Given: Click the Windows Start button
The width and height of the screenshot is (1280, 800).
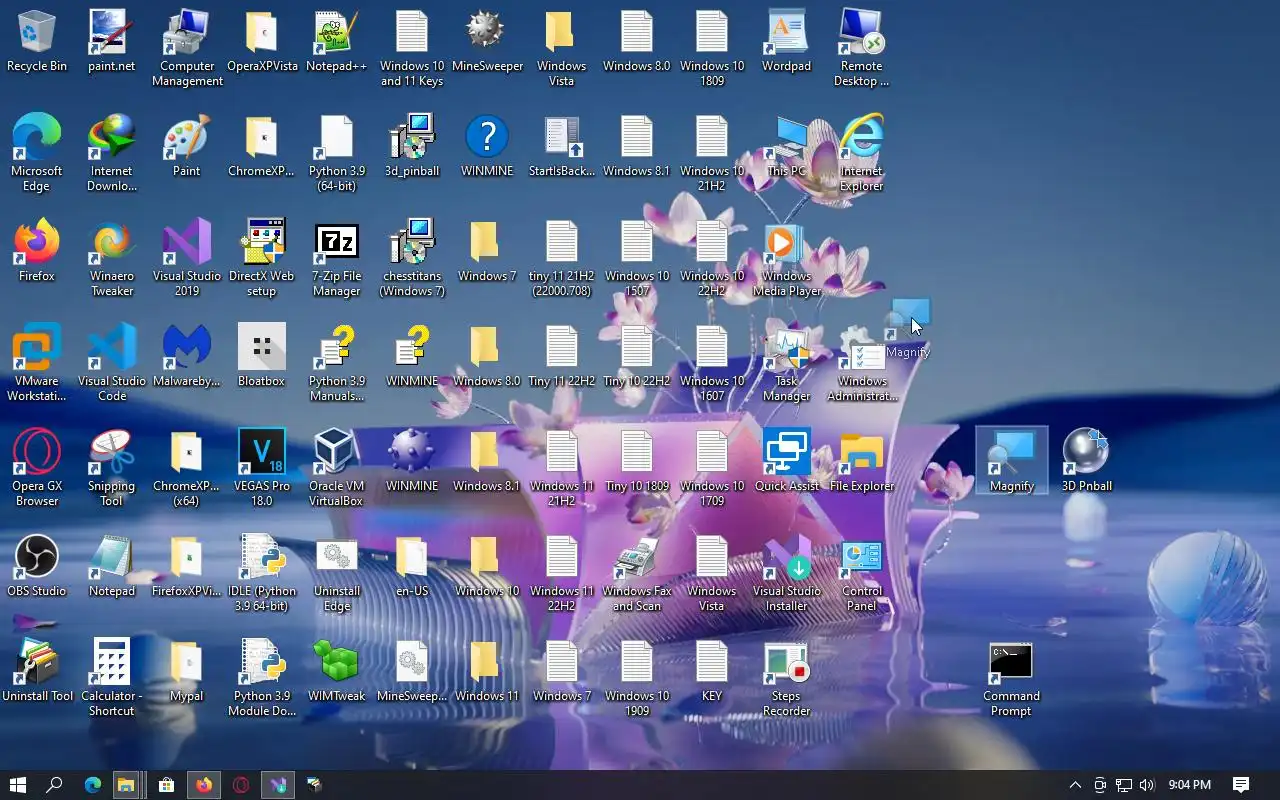Looking at the screenshot, I should tap(17, 785).
